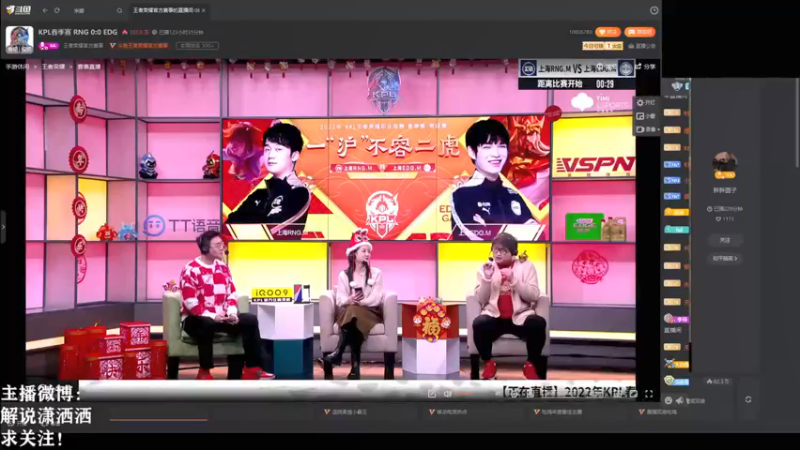Open the 直播公告 announcement link
800x450 pixels.
[x=642, y=46]
